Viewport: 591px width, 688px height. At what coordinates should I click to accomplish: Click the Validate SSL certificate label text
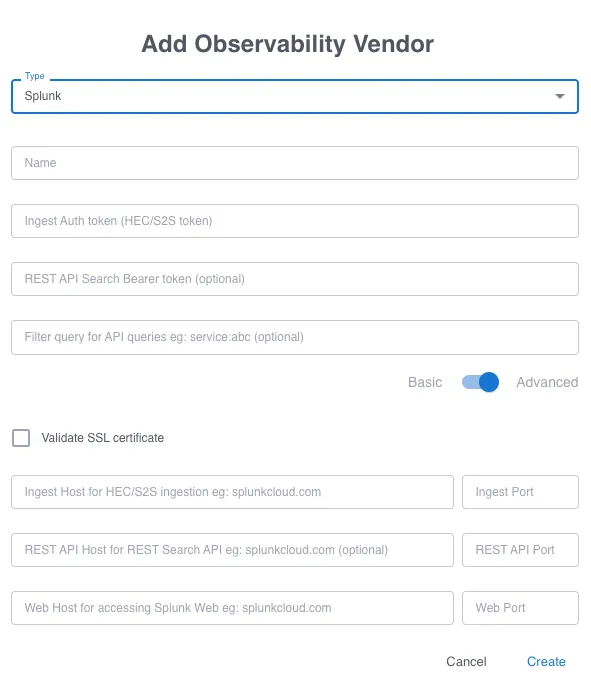click(103, 437)
